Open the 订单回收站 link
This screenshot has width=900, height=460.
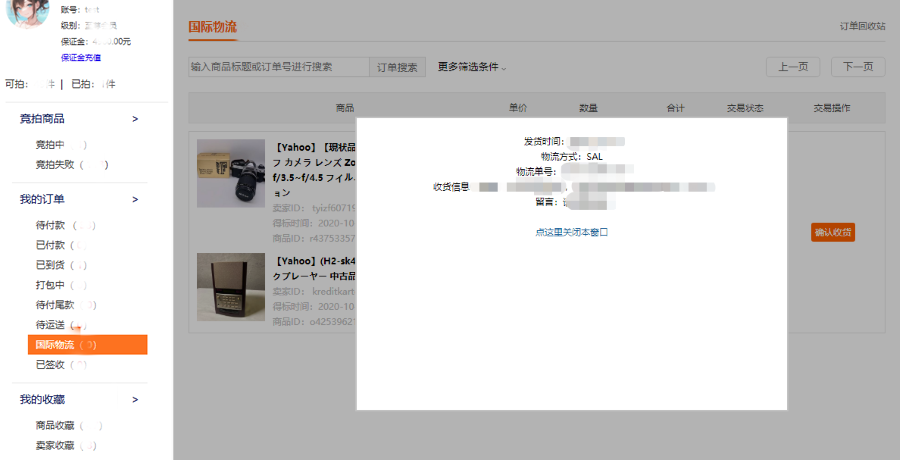click(863, 26)
